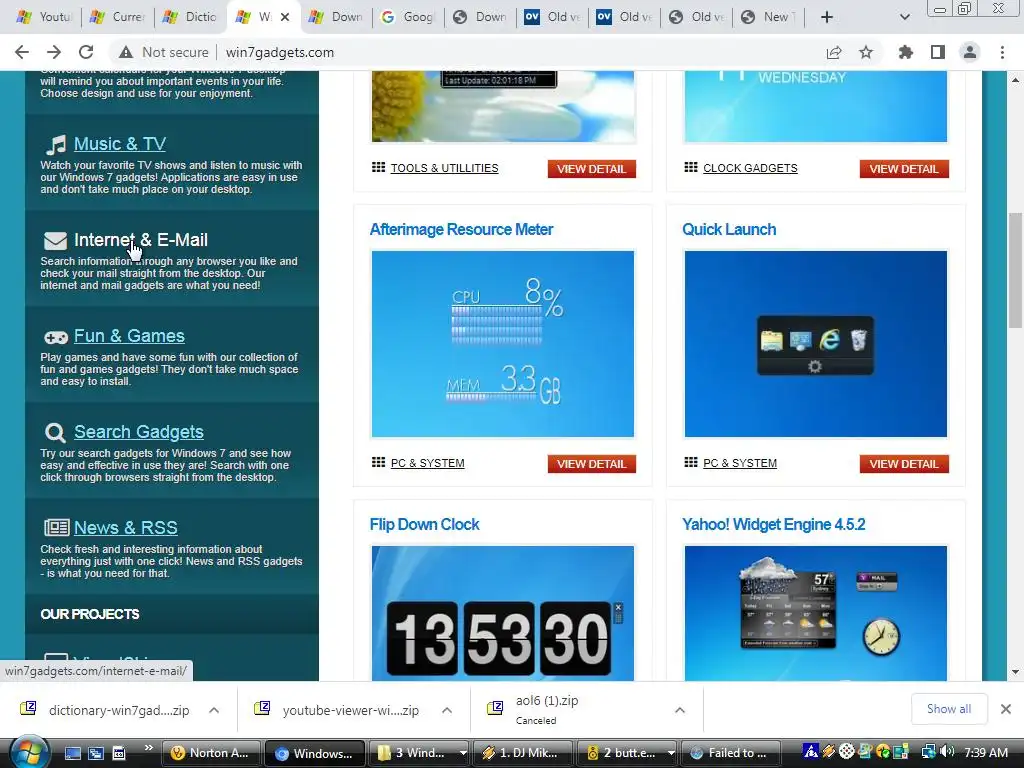Click the page vertical scrollbar thumb
The height and width of the screenshot is (768, 1024).
point(1015,270)
